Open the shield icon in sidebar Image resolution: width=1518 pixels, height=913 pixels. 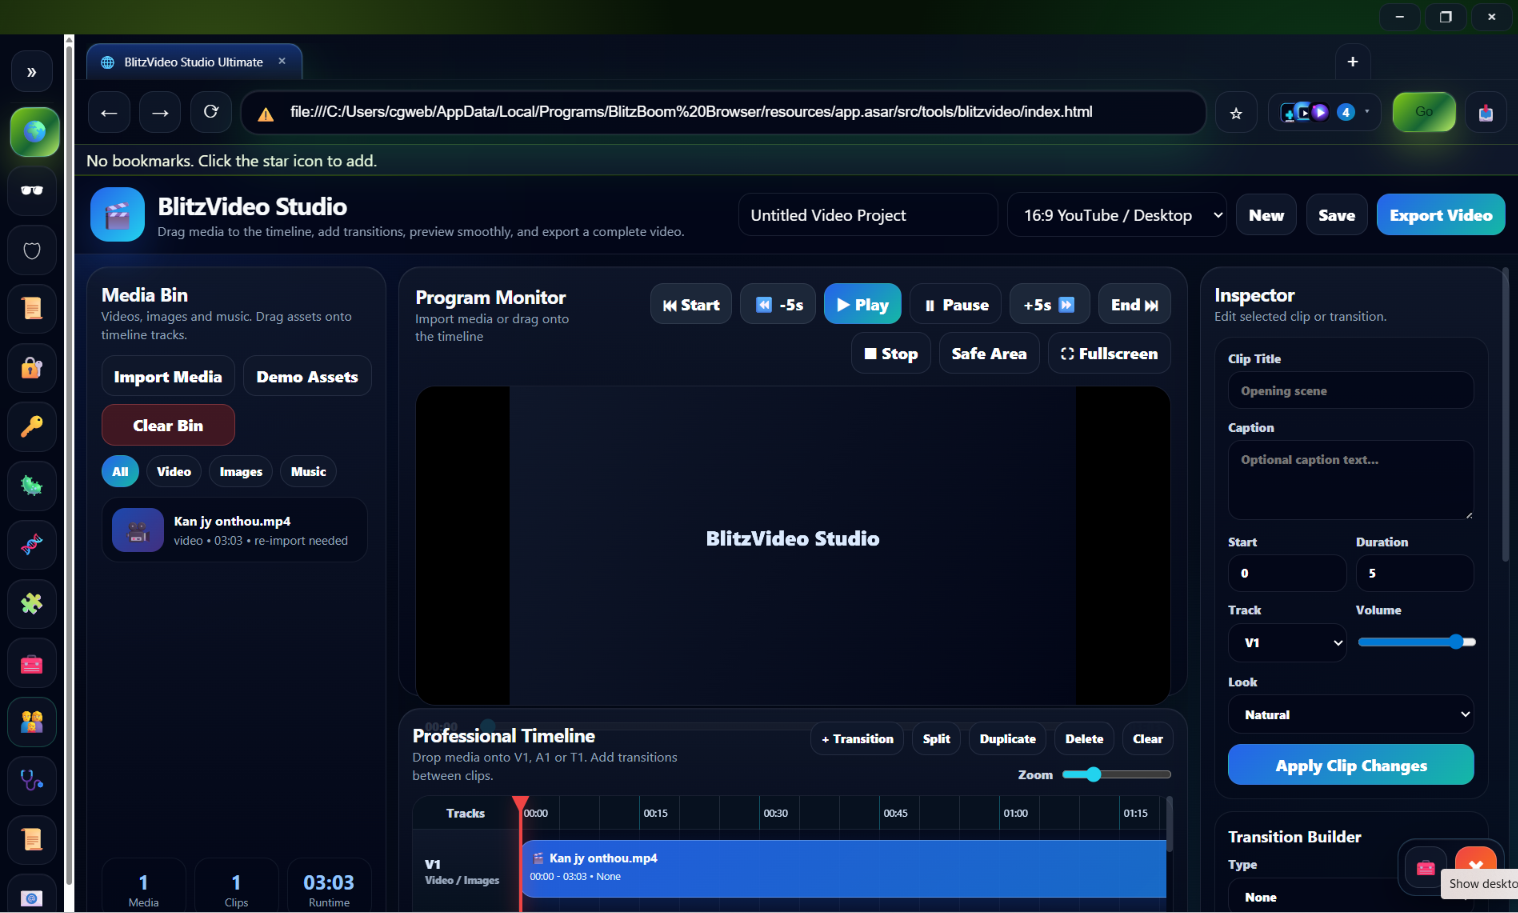click(32, 250)
